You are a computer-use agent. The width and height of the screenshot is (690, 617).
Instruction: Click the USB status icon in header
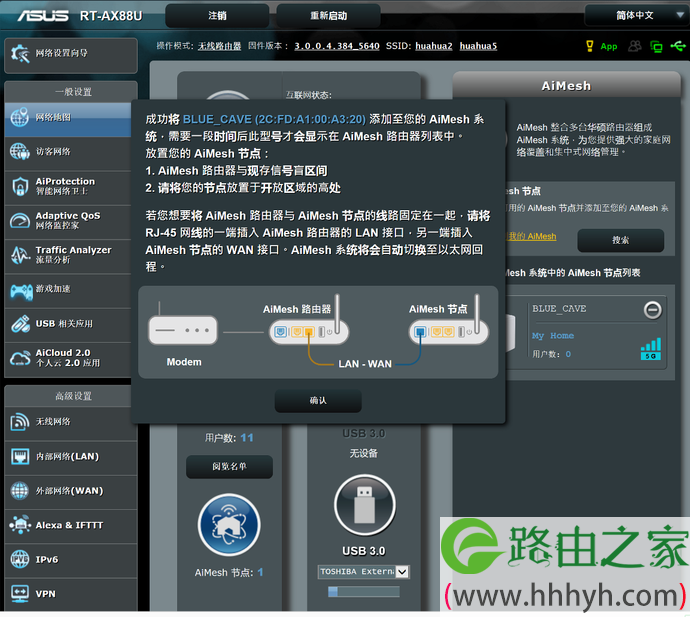678,46
